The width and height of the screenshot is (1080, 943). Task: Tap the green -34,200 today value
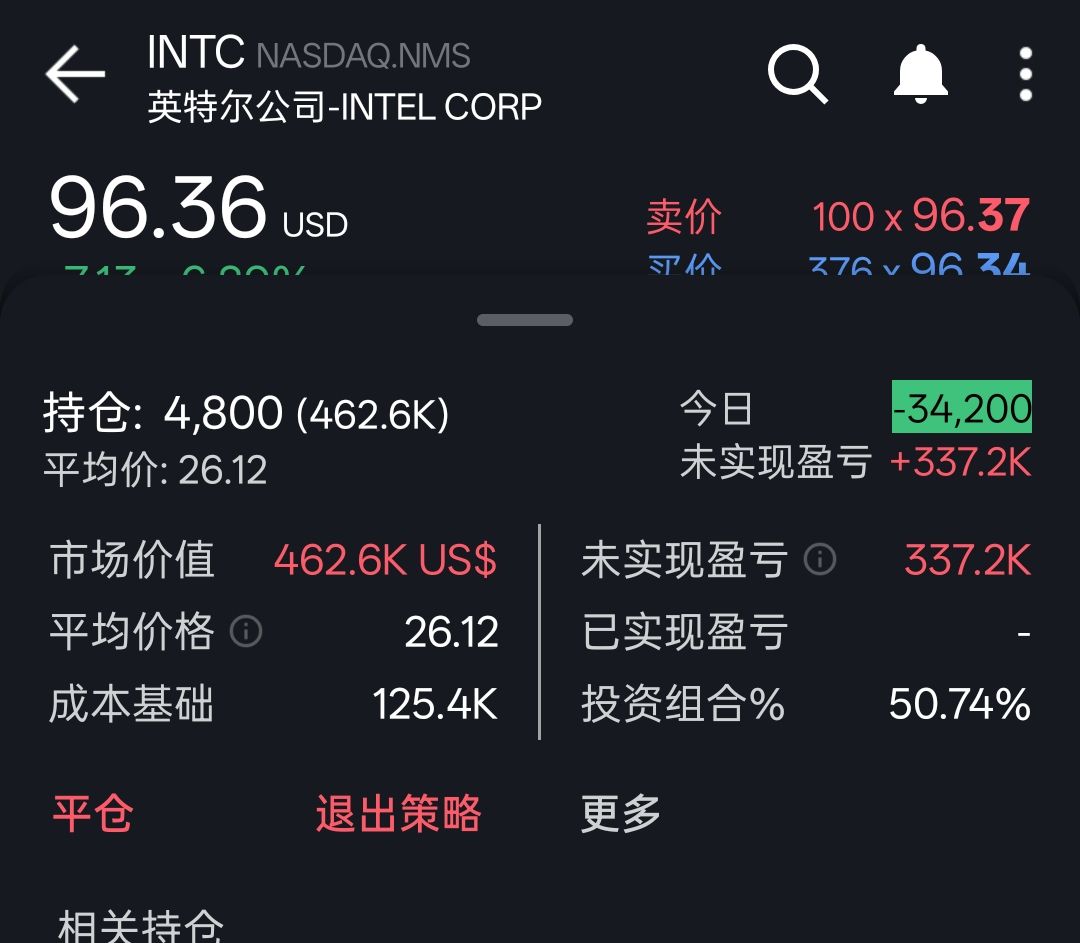(962, 407)
